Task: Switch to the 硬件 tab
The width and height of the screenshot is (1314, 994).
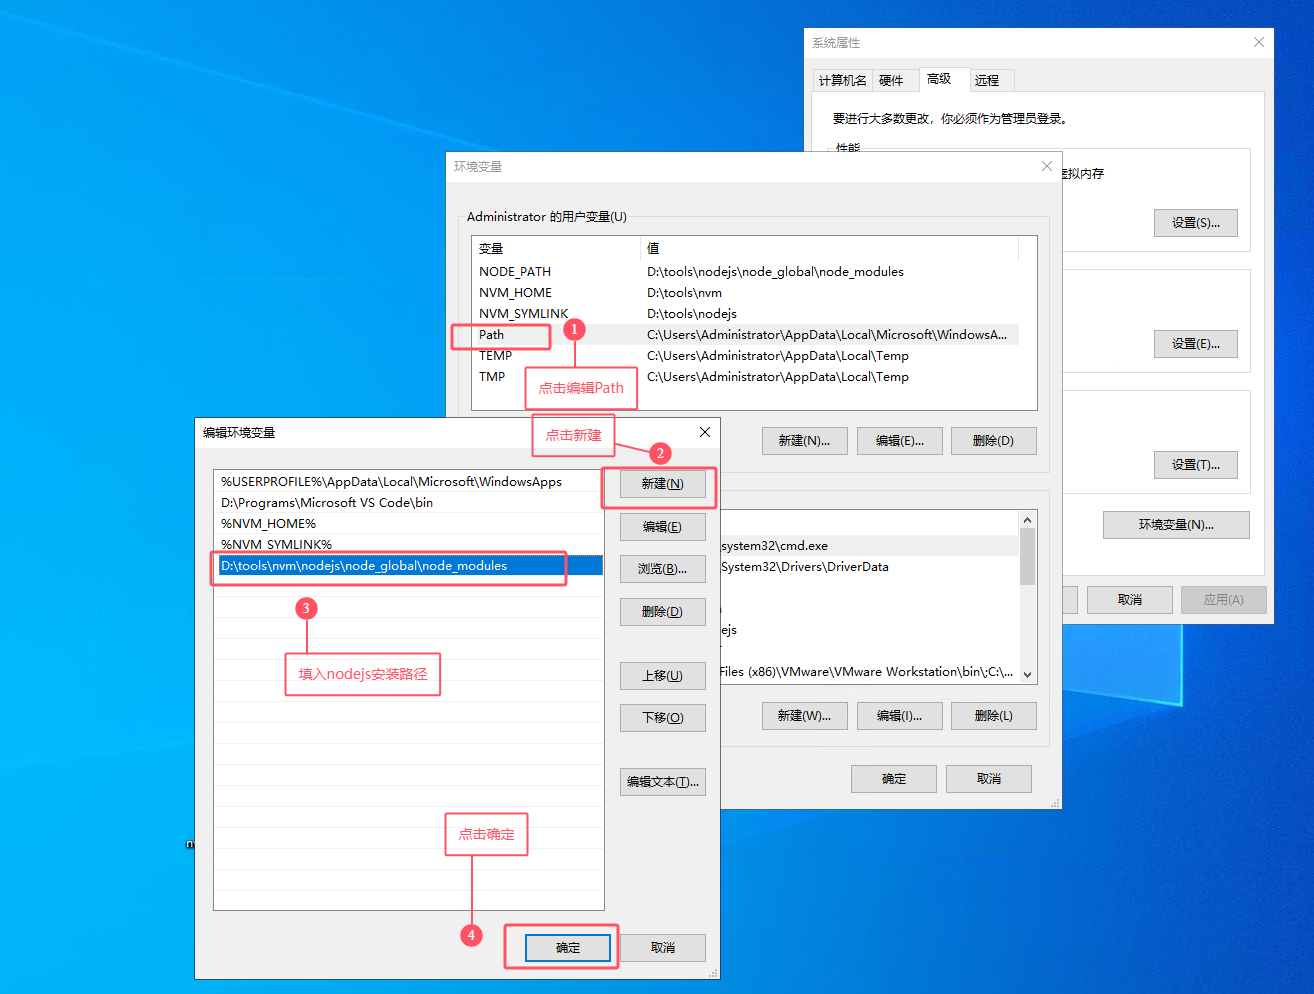Action: point(891,80)
